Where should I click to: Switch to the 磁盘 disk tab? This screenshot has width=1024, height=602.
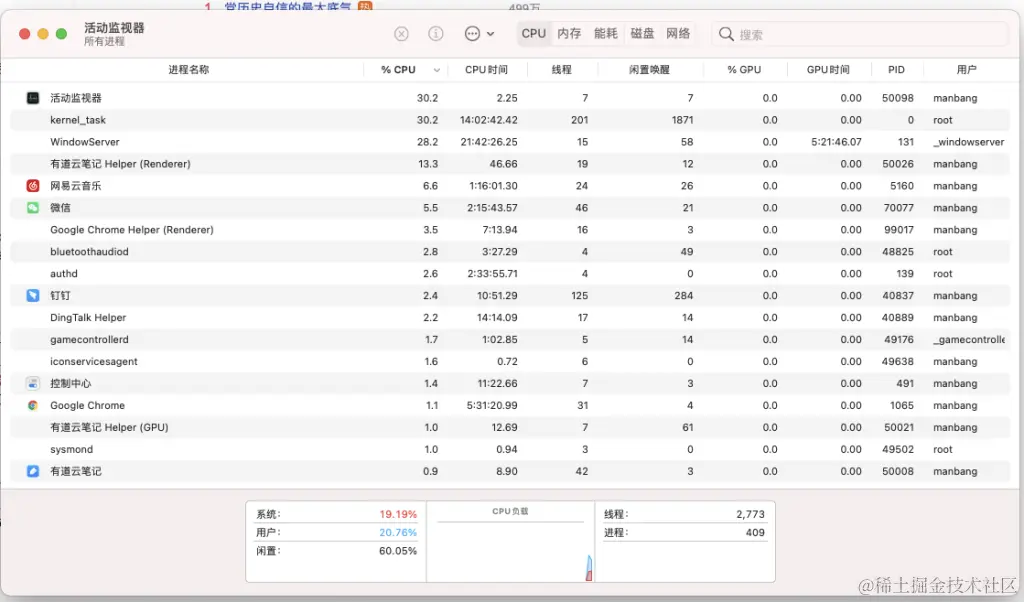pos(642,33)
